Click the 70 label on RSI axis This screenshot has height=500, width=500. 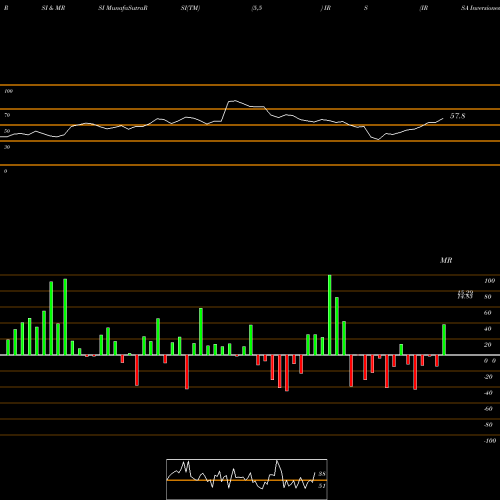7,115
